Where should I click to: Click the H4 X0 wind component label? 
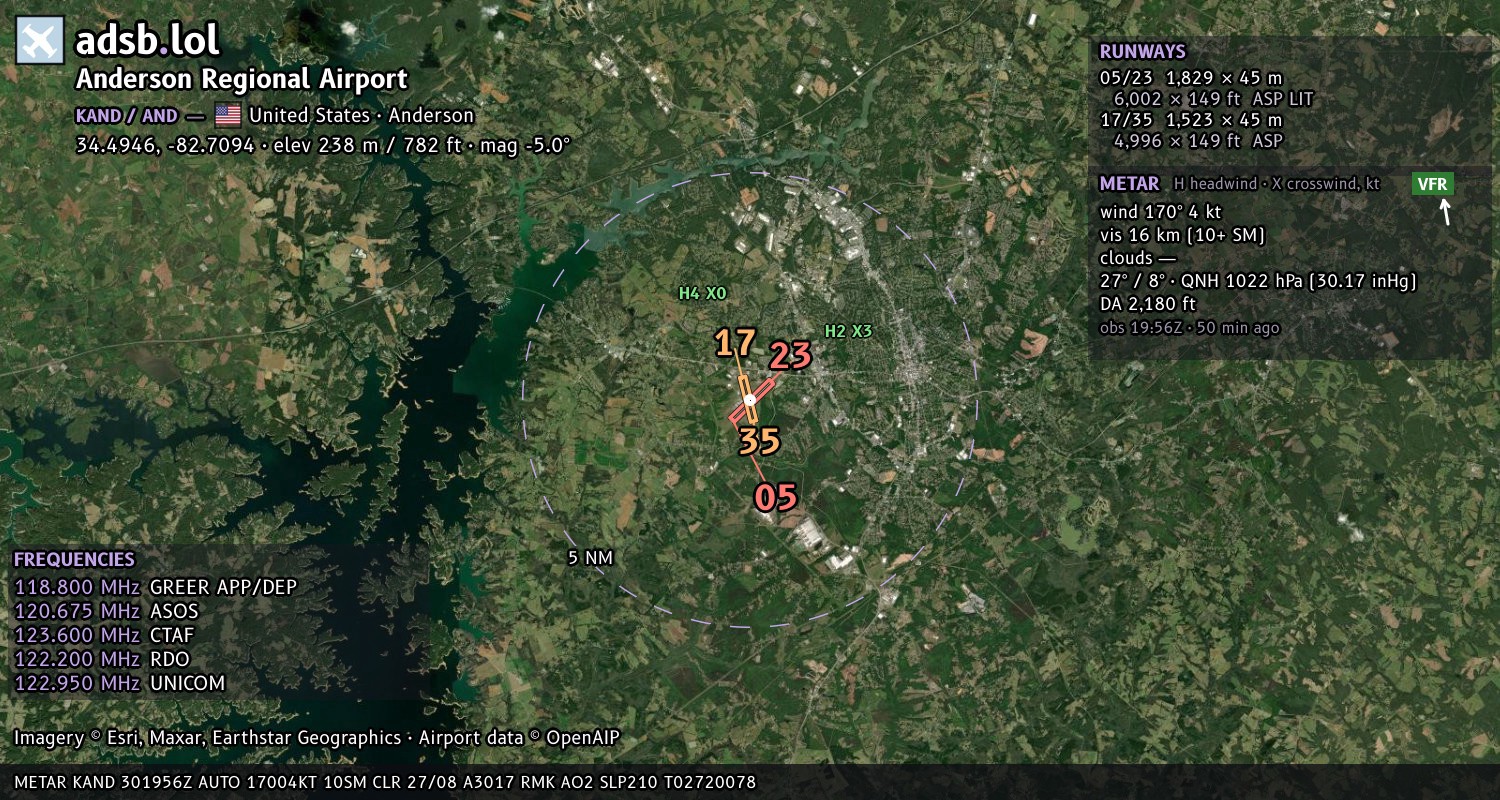tap(702, 293)
